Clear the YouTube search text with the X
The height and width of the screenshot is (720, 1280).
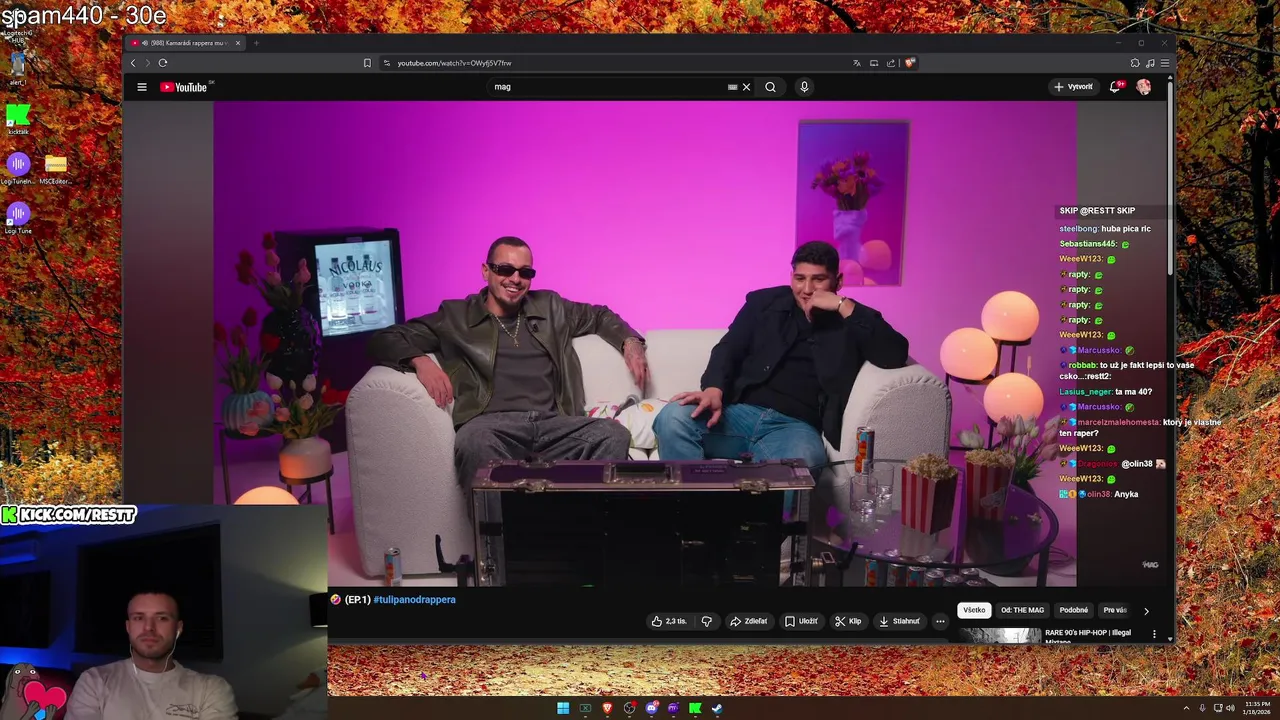(746, 87)
